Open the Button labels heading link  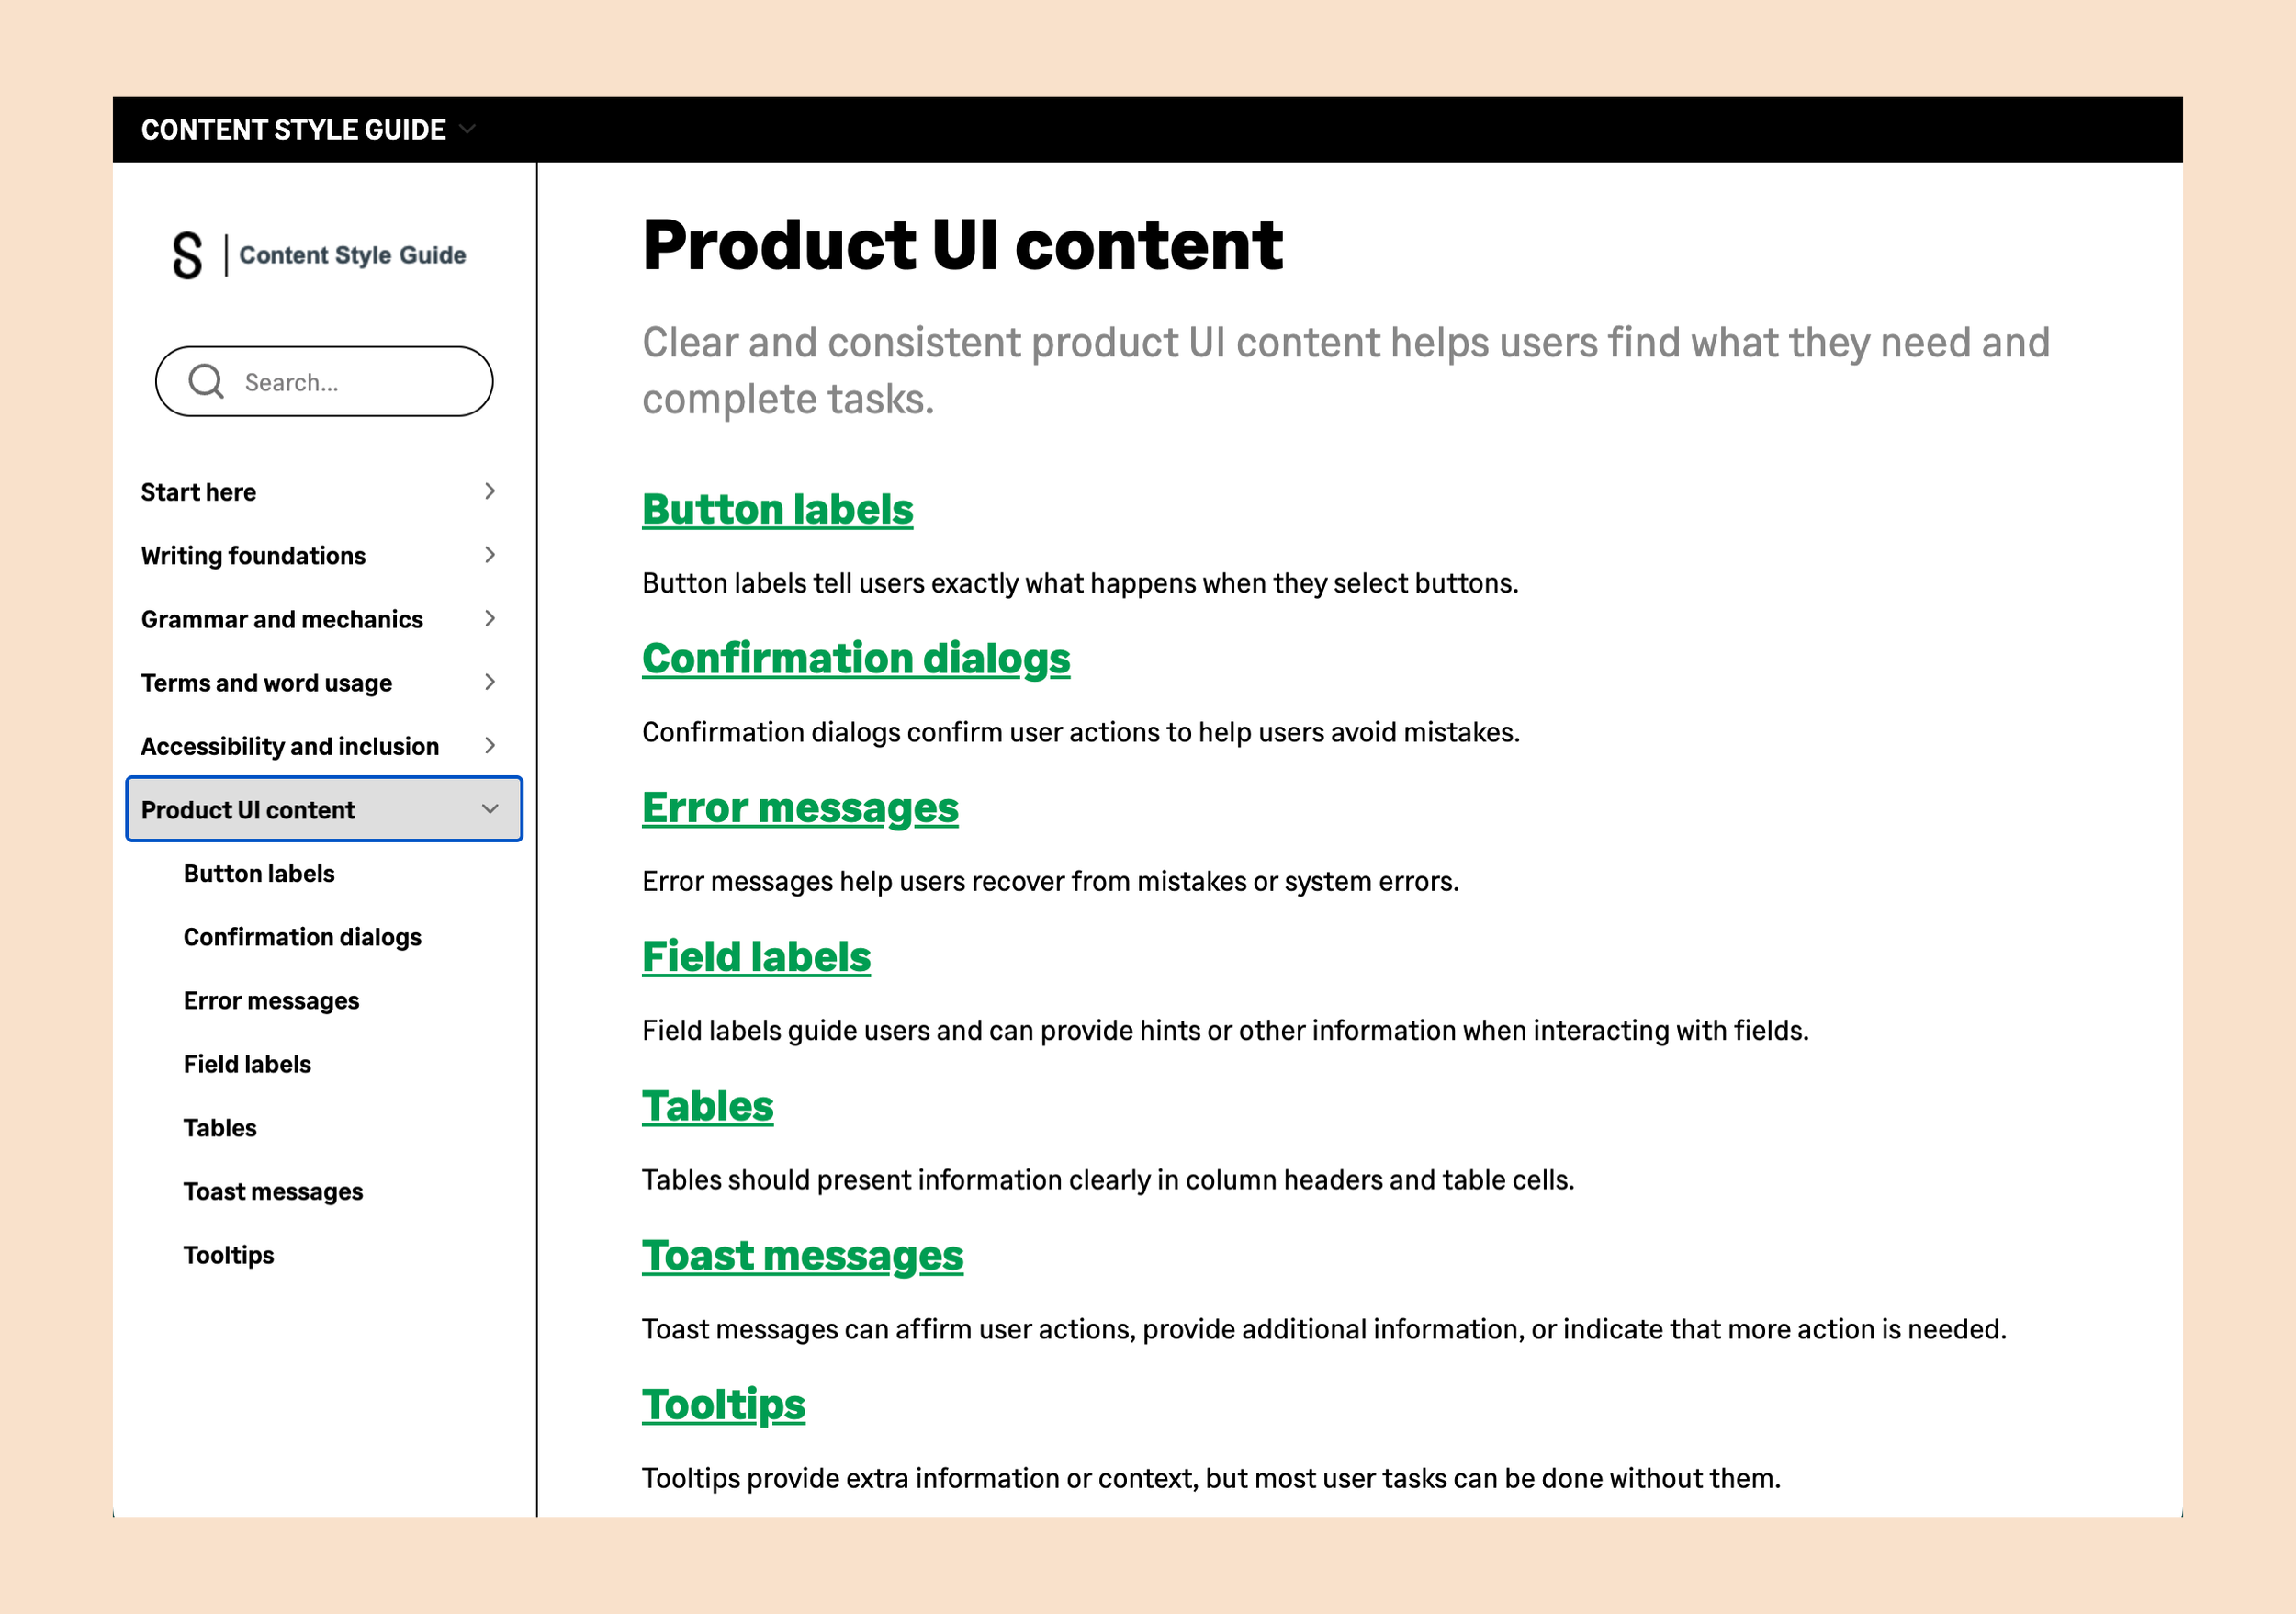coord(777,509)
